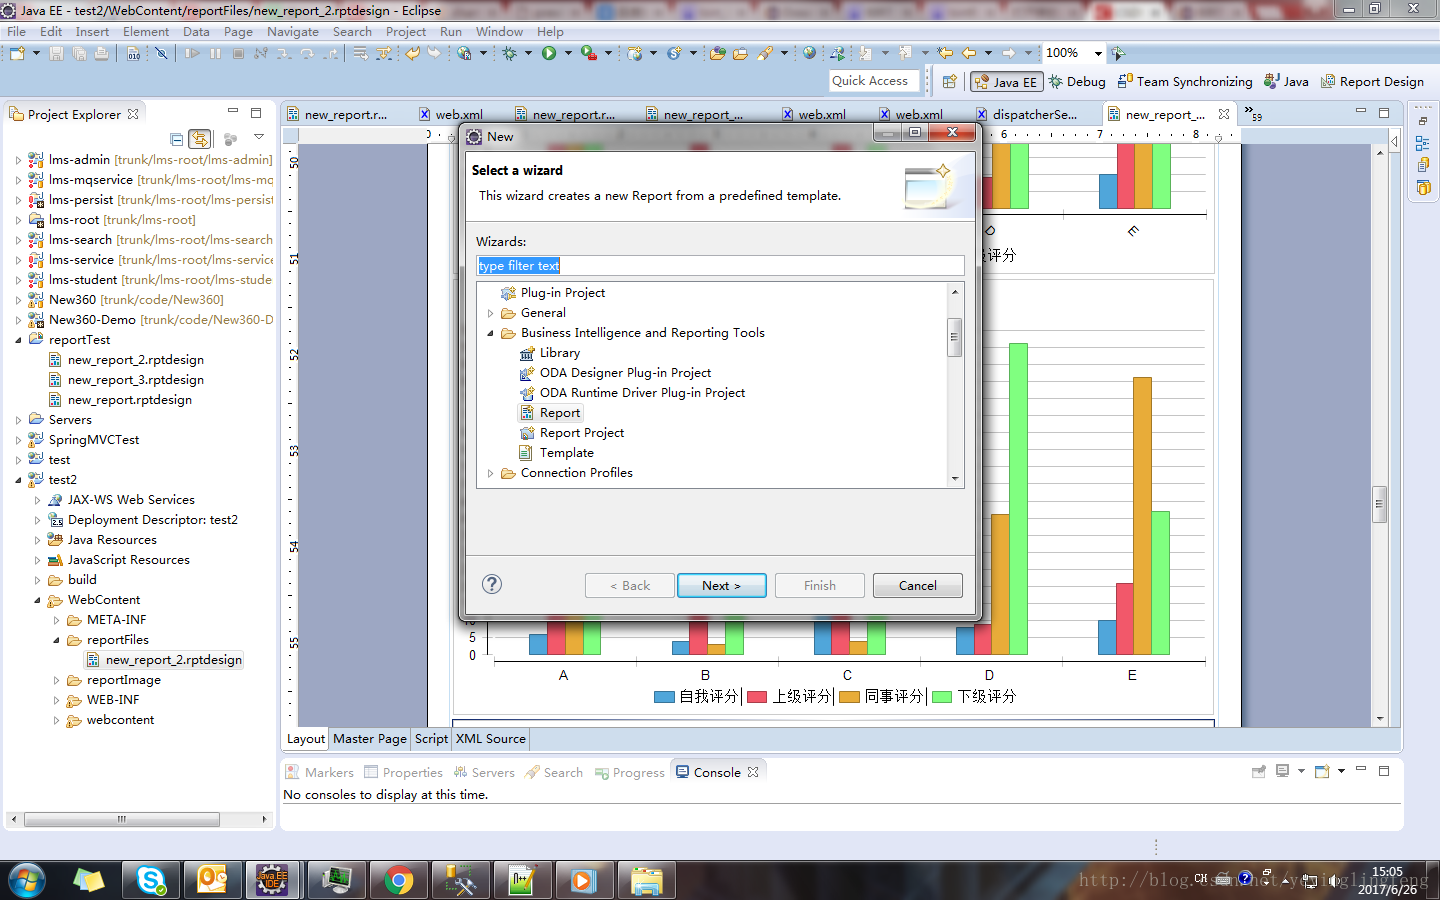This screenshot has height=900, width=1440.
Task: Click the Last Edit Location arrow icon
Action: pos(945,53)
